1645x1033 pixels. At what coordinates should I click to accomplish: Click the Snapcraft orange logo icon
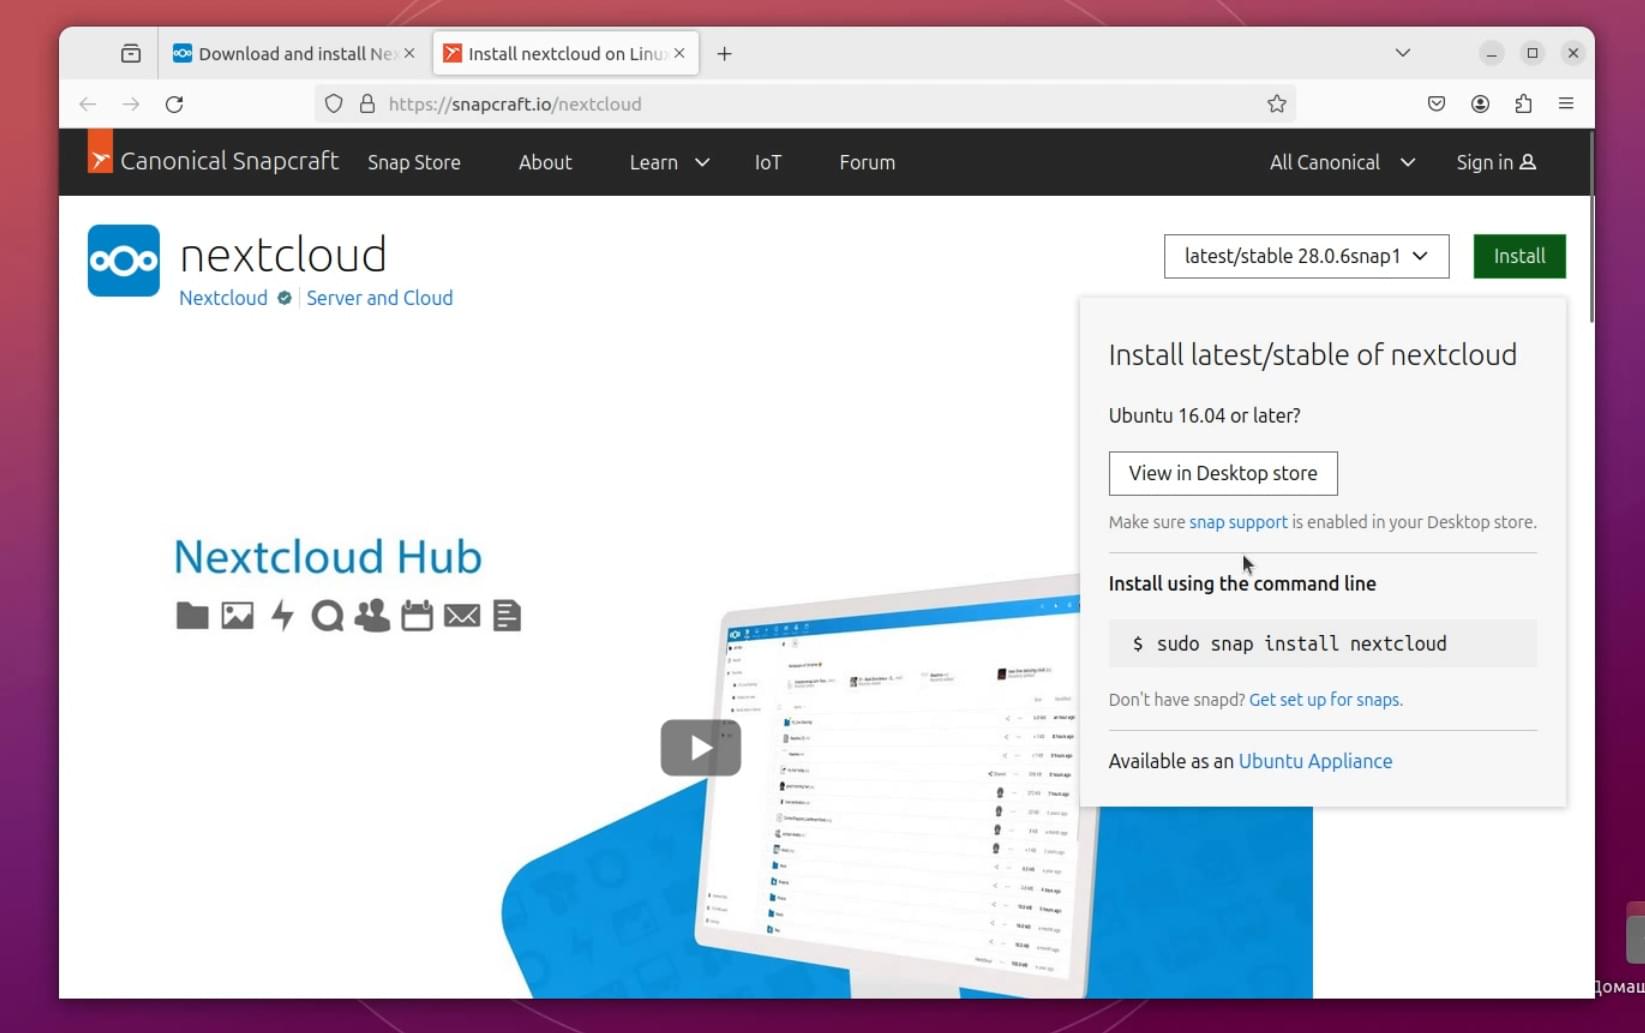tap(100, 152)
